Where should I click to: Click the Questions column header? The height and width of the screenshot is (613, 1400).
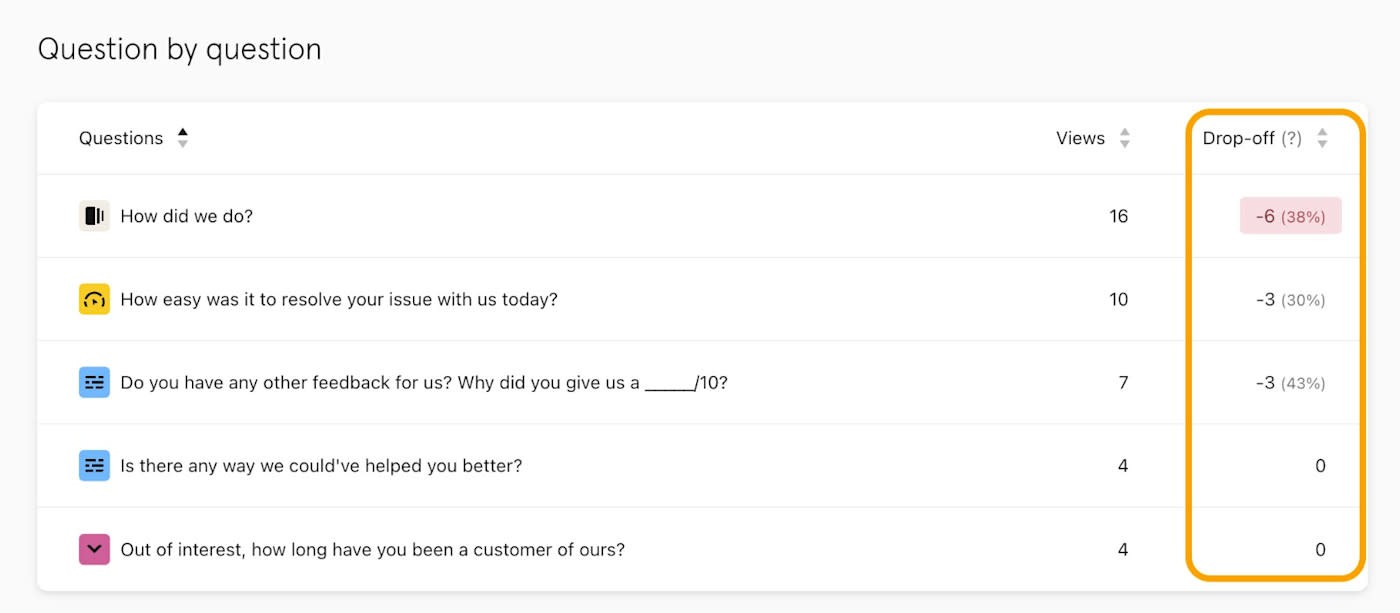(x=121, y=139)
